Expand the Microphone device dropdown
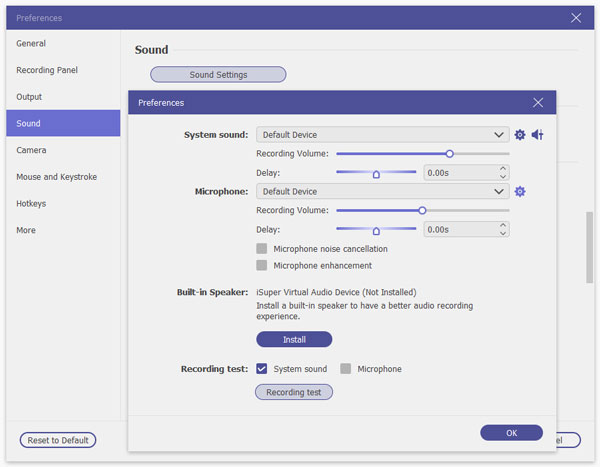 click(500, 192)
